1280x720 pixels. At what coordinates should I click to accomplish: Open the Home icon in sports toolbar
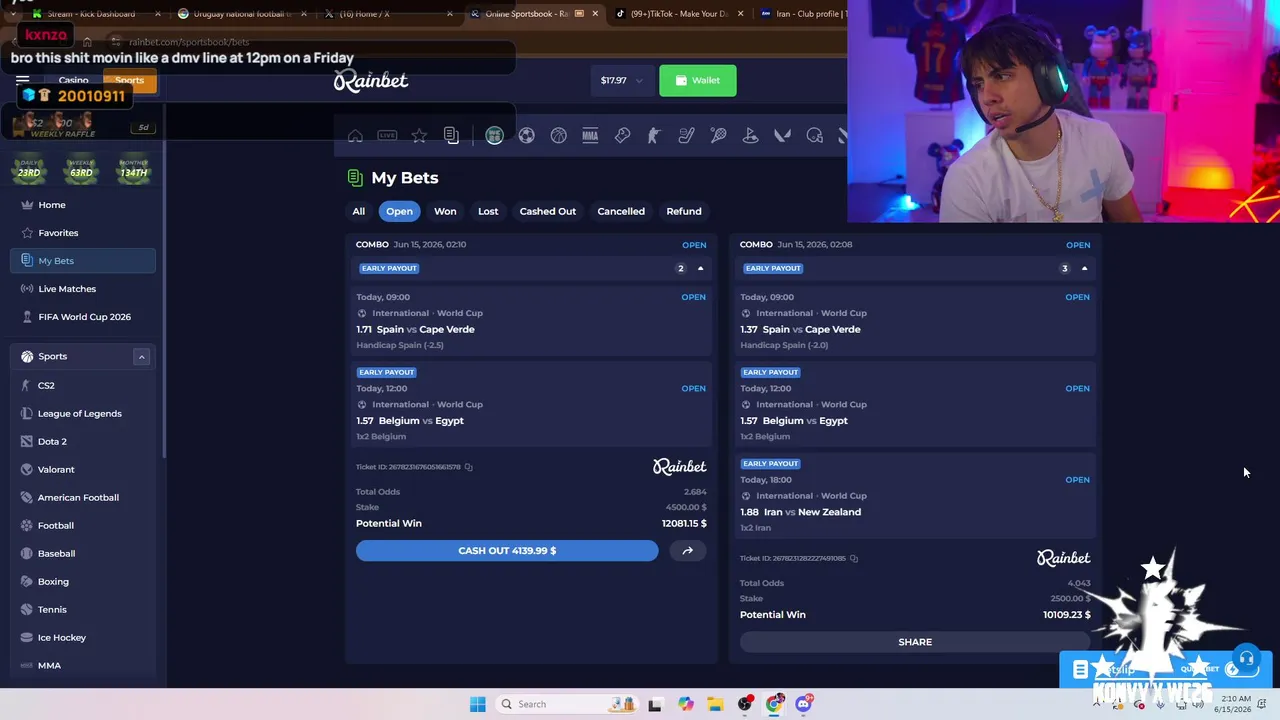tap(355, 136)
